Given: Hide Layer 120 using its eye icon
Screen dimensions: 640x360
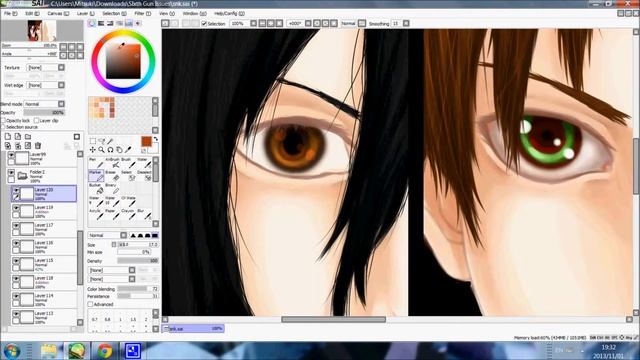Looking at the screenshot, I should [16, 190].
